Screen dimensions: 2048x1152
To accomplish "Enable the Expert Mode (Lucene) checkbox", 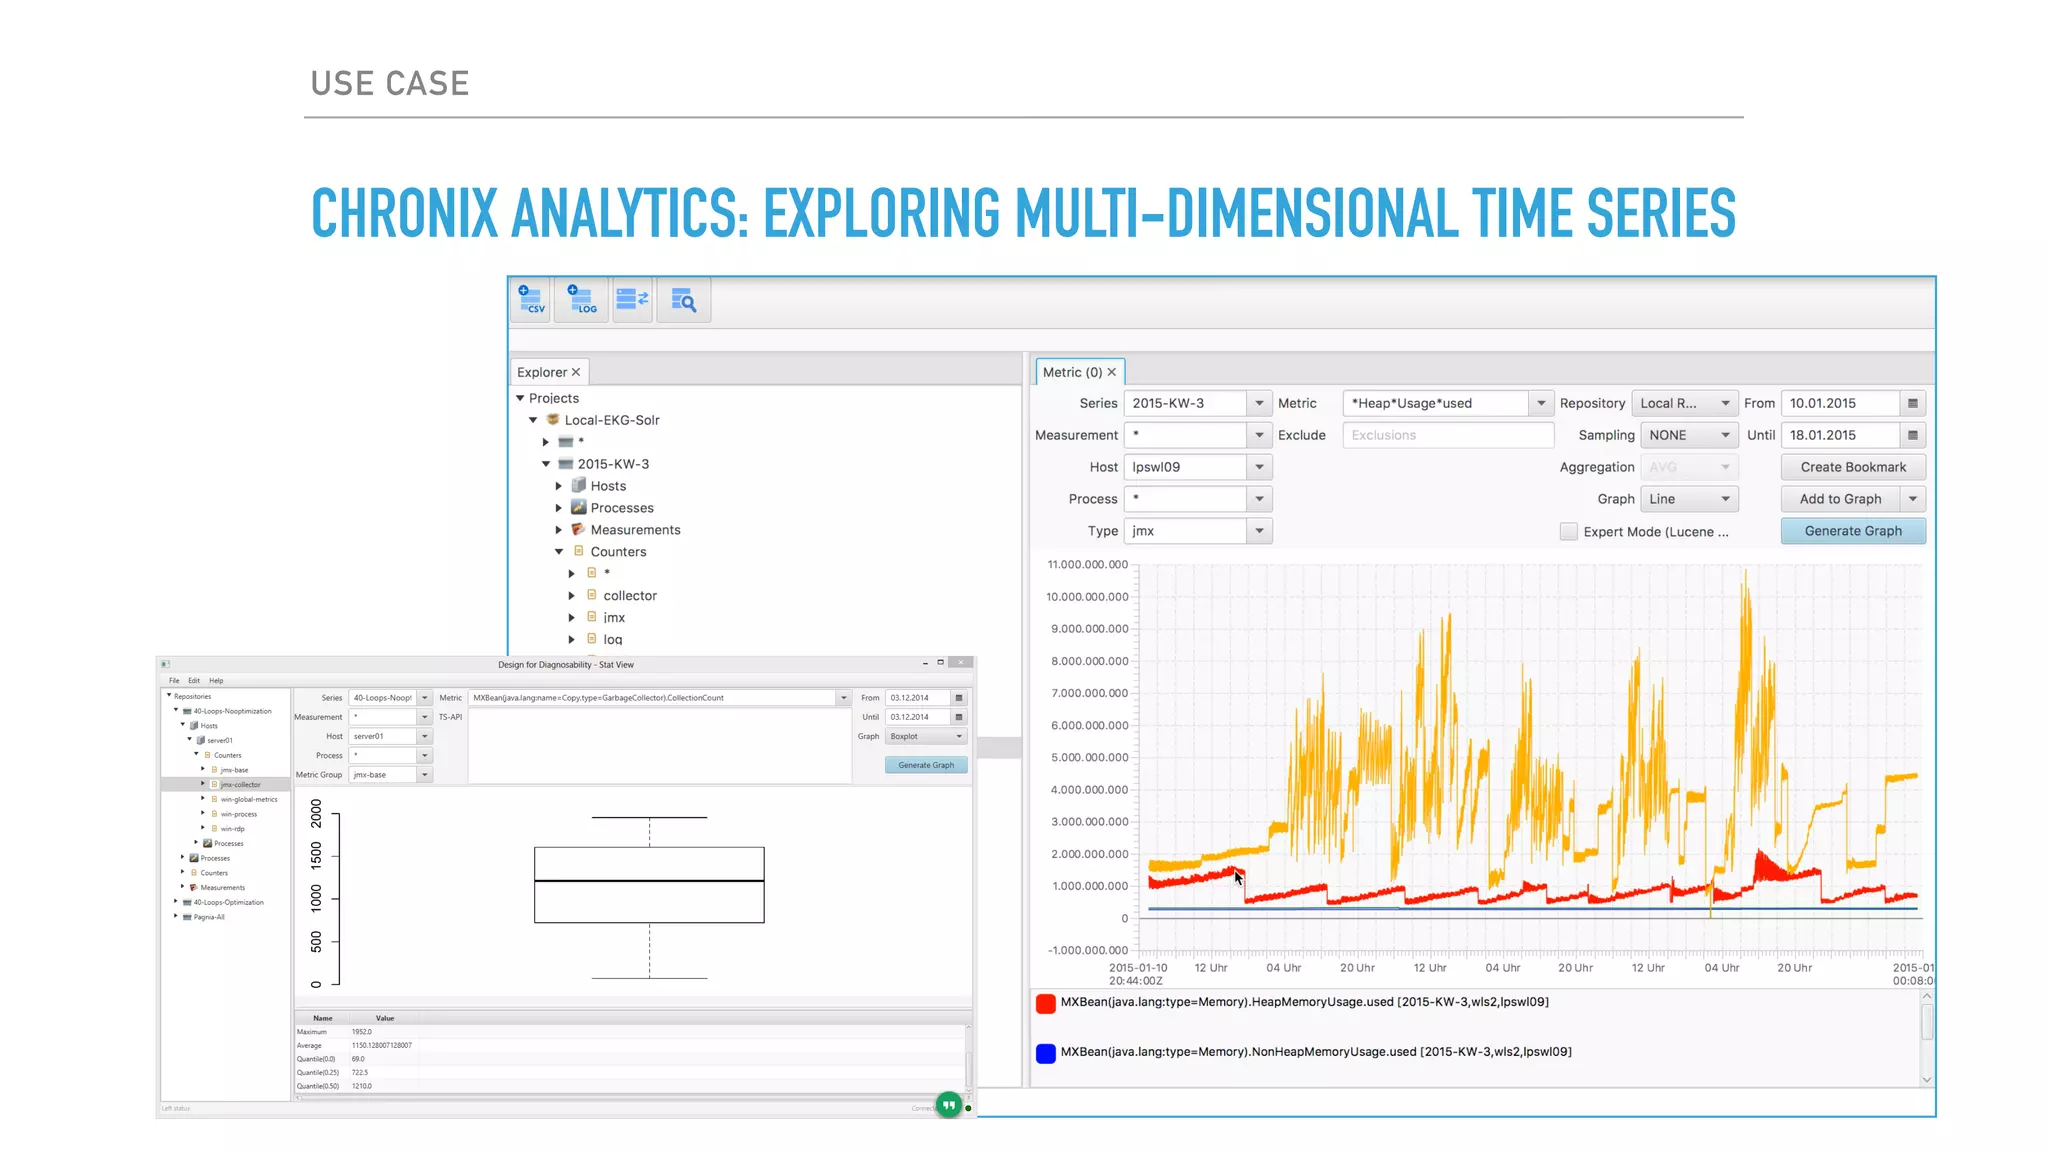I will [x=1569, y=531].
